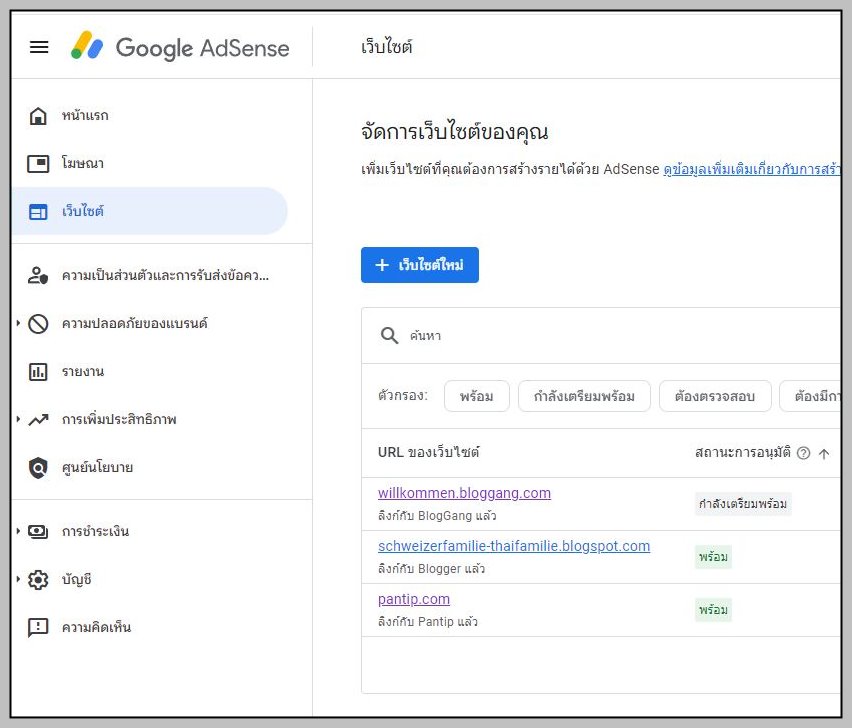This screenshot has height=728, width=852.
Task: Click the เว็บไซต์ page title in header
Action: click(386, 47)
